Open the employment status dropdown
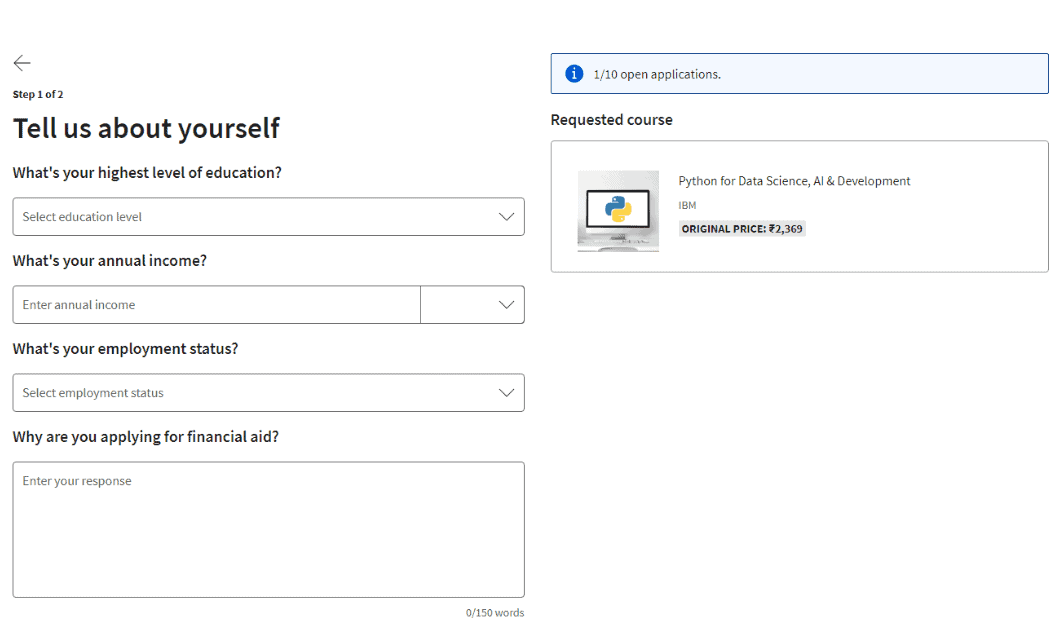 pyautogui.click(x=268, y=392)
